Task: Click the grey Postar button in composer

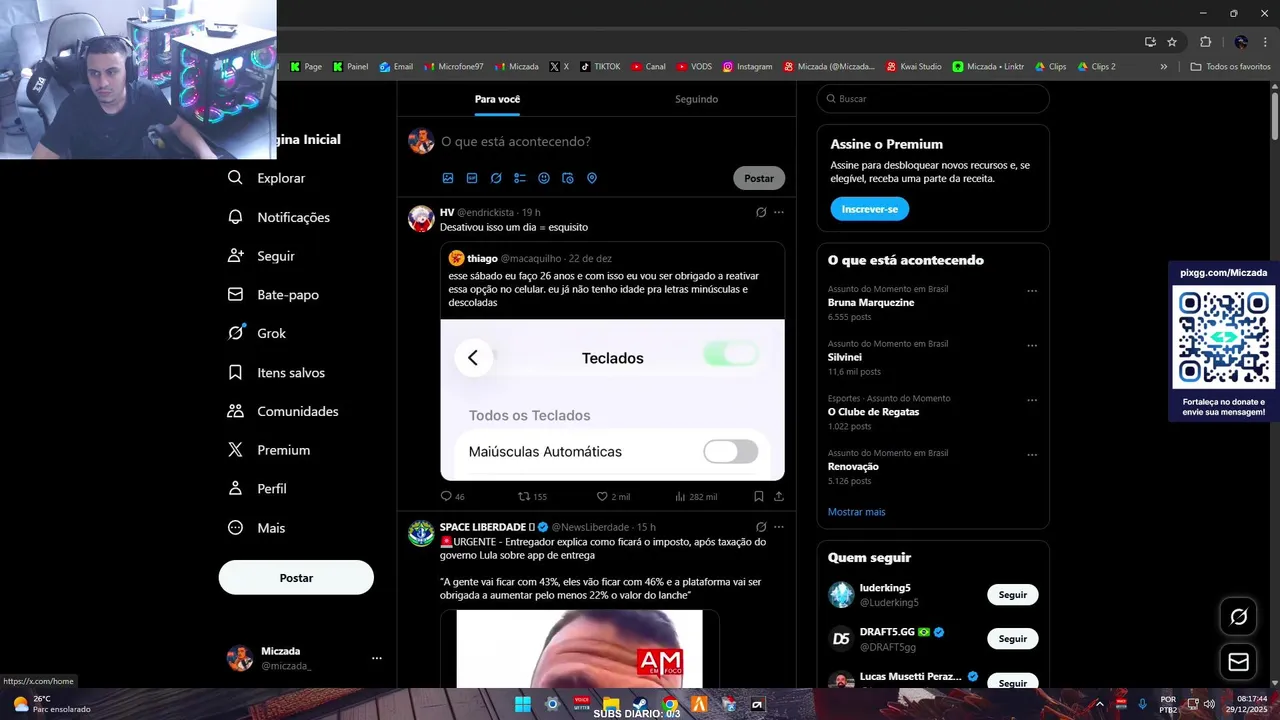Action: coord(759,178)
